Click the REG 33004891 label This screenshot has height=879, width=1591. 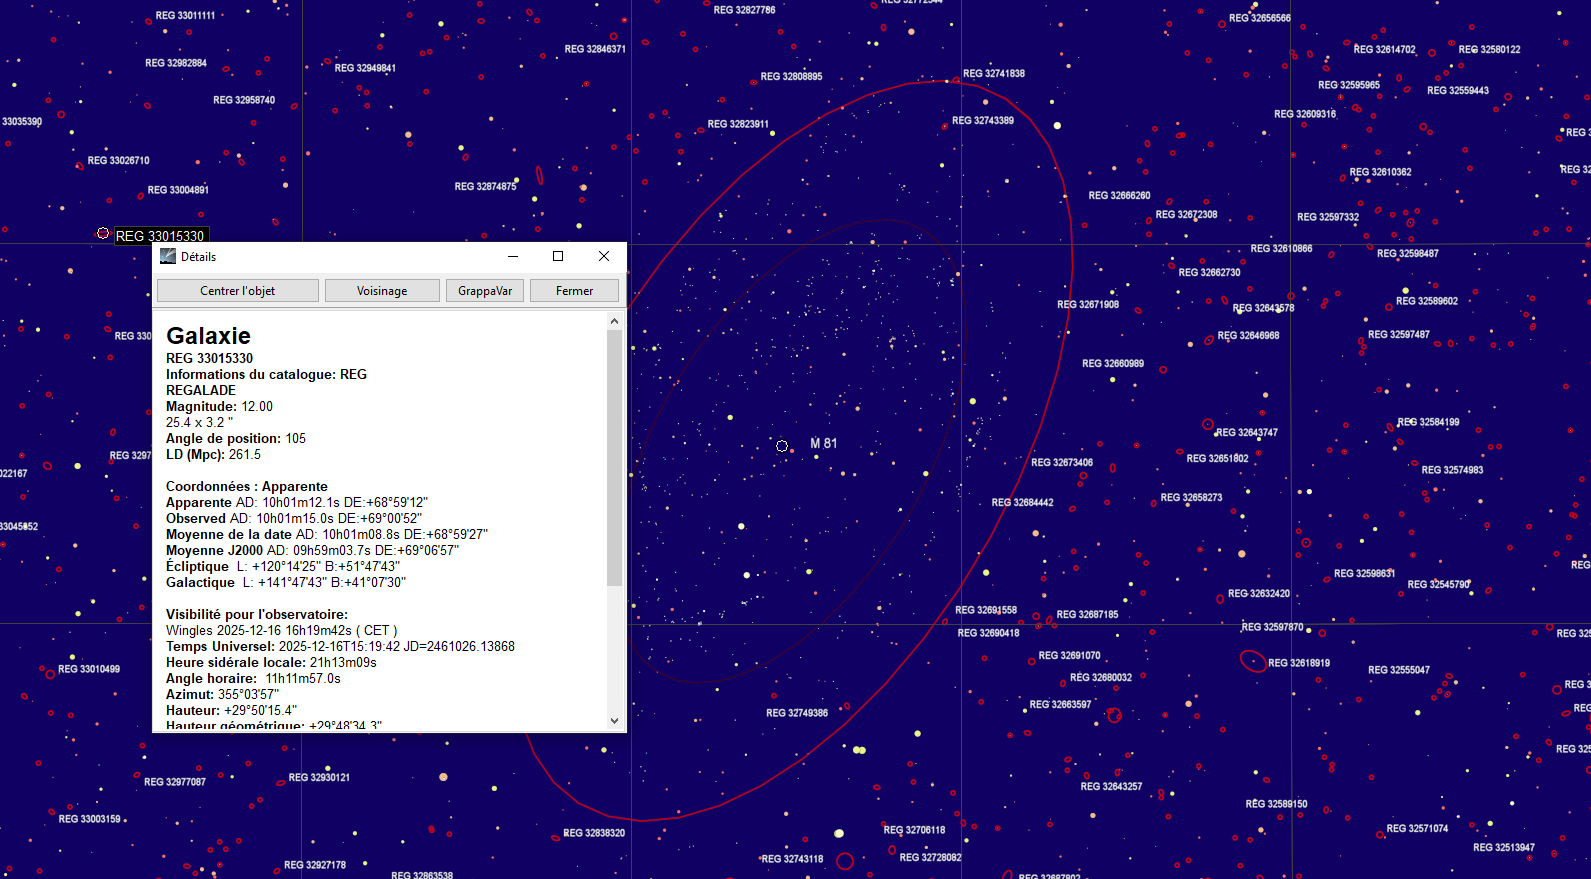(178, 189)
